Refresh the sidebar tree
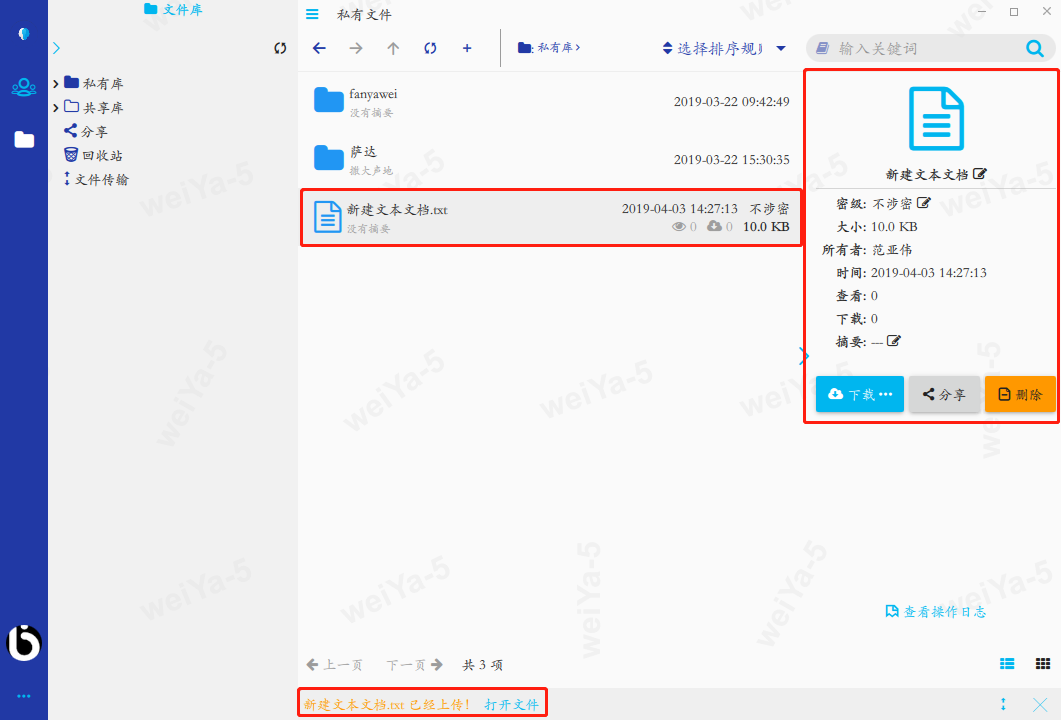This screenshot has width=1061, height=720. click(280, 48)
